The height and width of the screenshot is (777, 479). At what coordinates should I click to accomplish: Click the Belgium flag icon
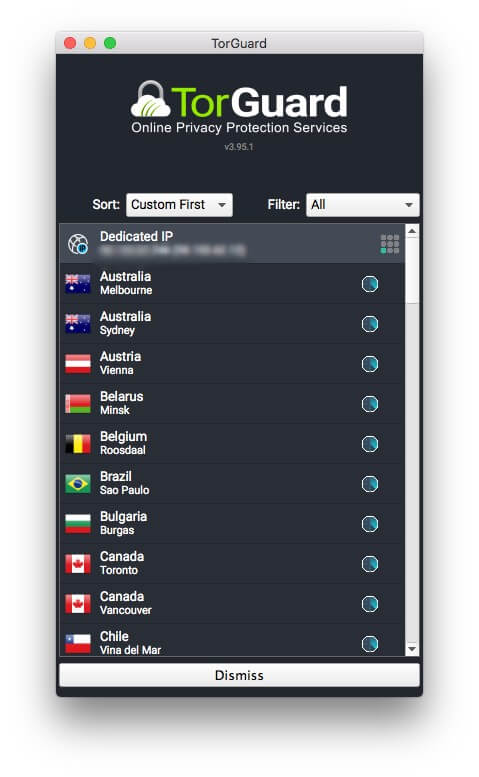[x=78, y=444]
